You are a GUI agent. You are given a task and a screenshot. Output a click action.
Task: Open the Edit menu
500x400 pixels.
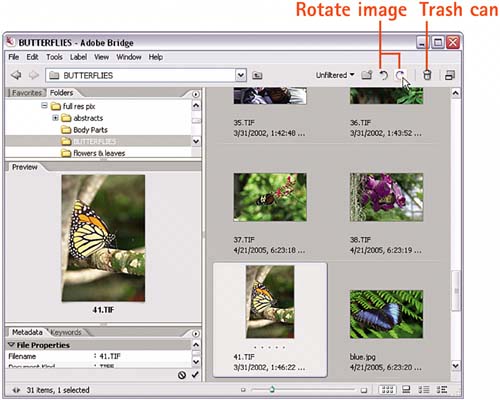[x=32, y=57]
